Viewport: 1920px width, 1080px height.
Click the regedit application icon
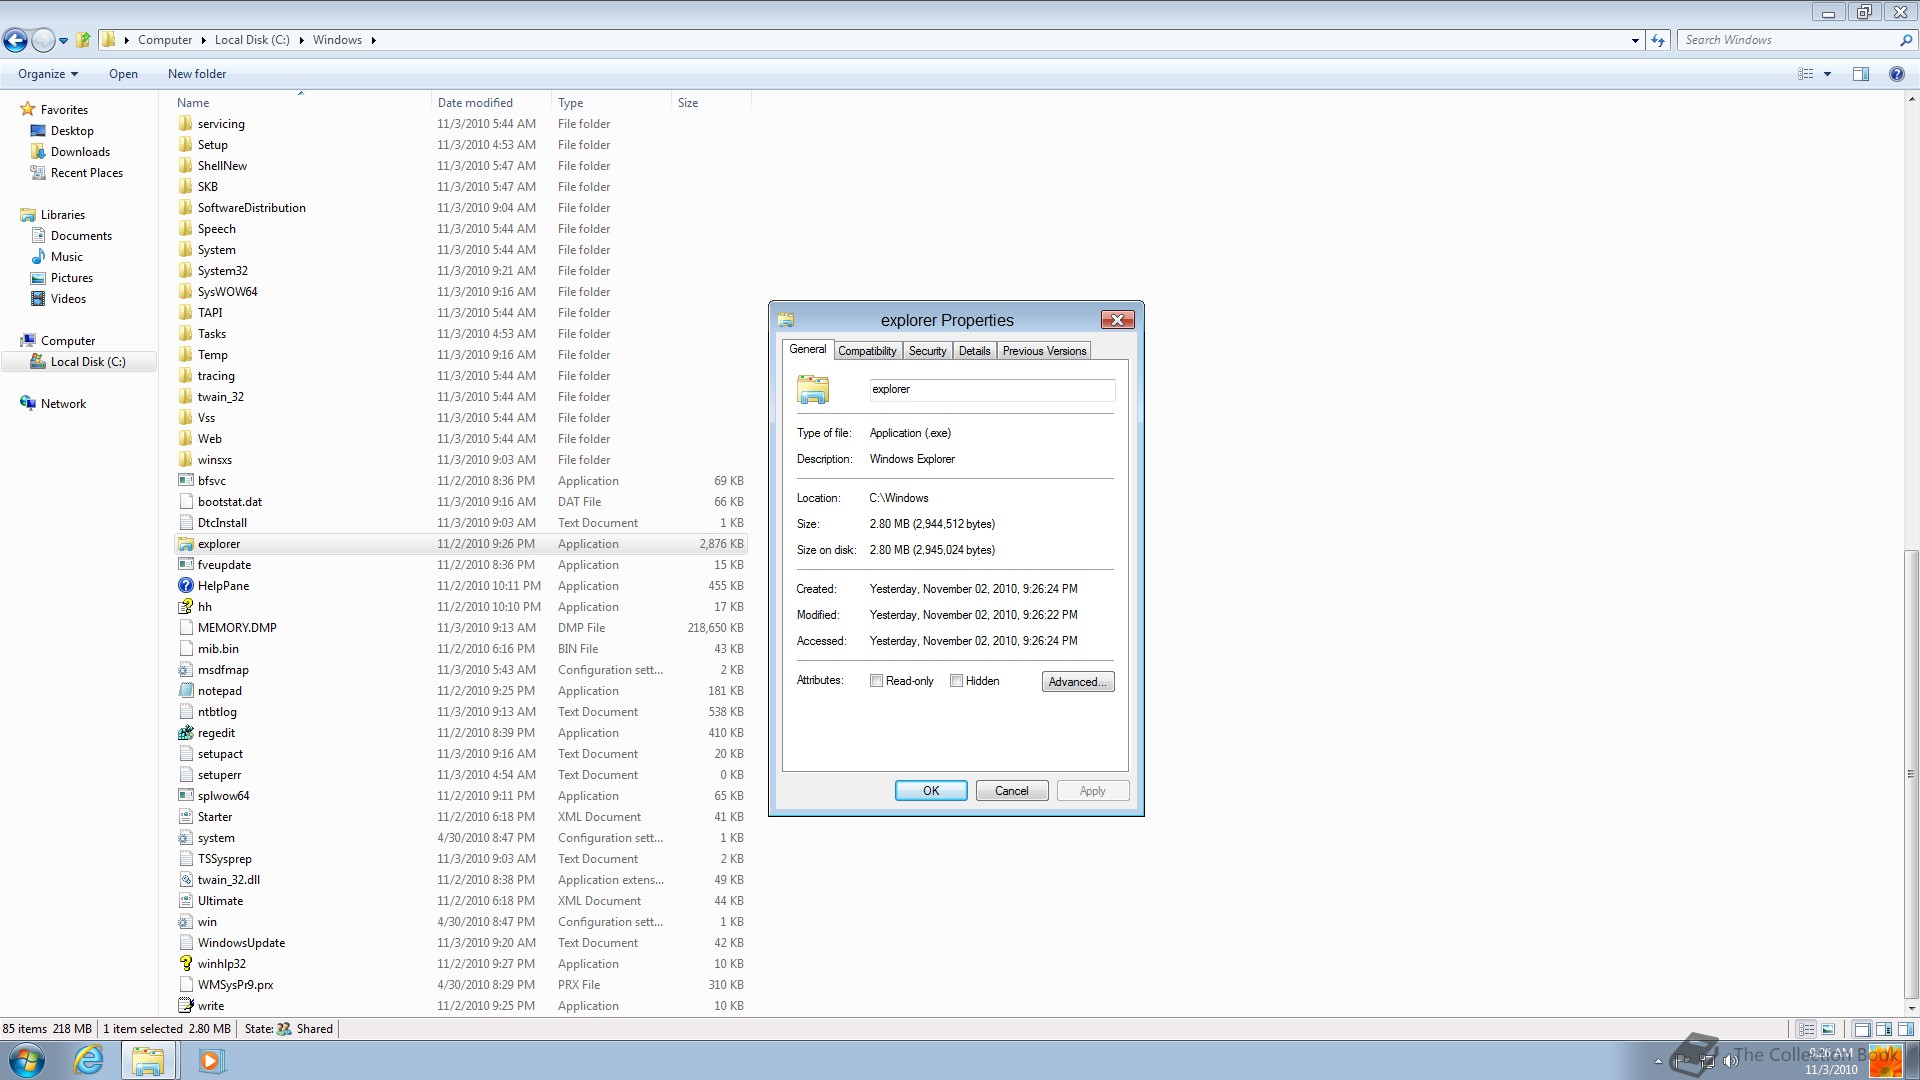pos(185,733)
